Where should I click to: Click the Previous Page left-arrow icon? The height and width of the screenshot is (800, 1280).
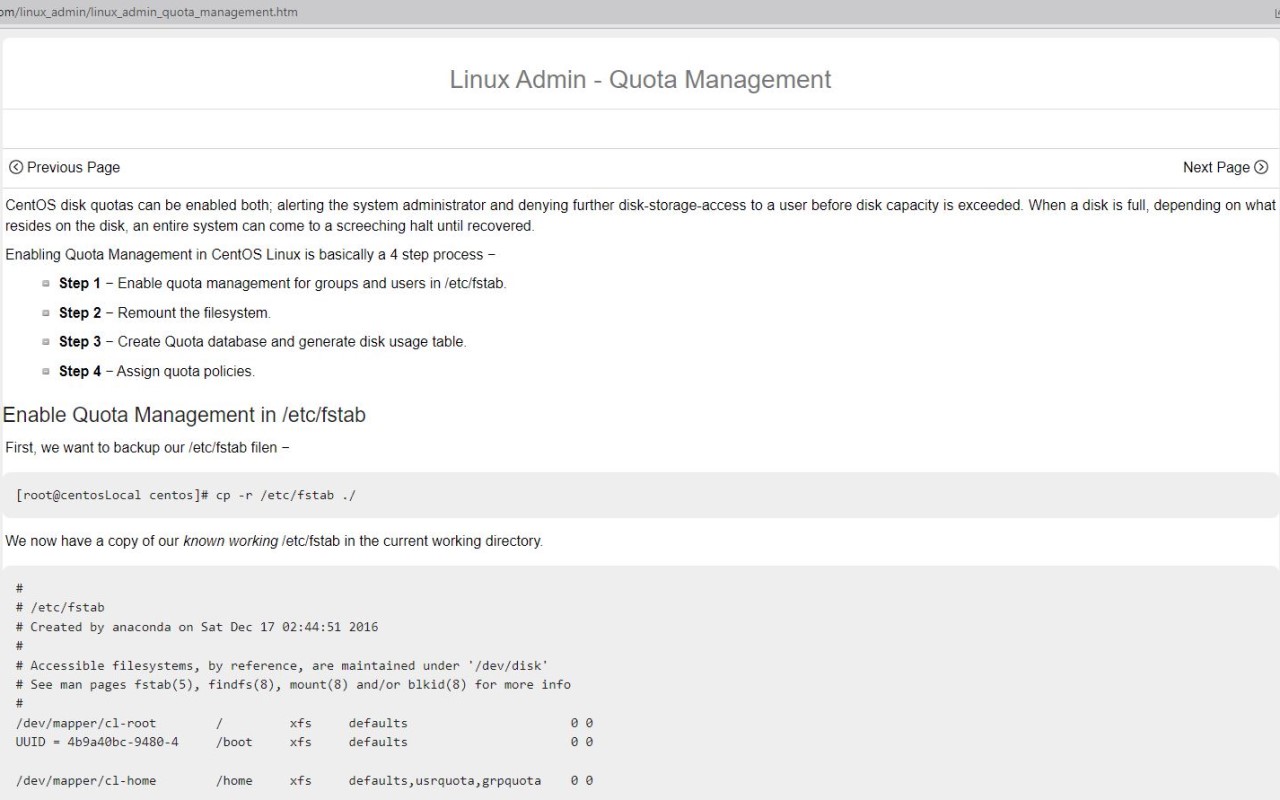coord(16,167)
